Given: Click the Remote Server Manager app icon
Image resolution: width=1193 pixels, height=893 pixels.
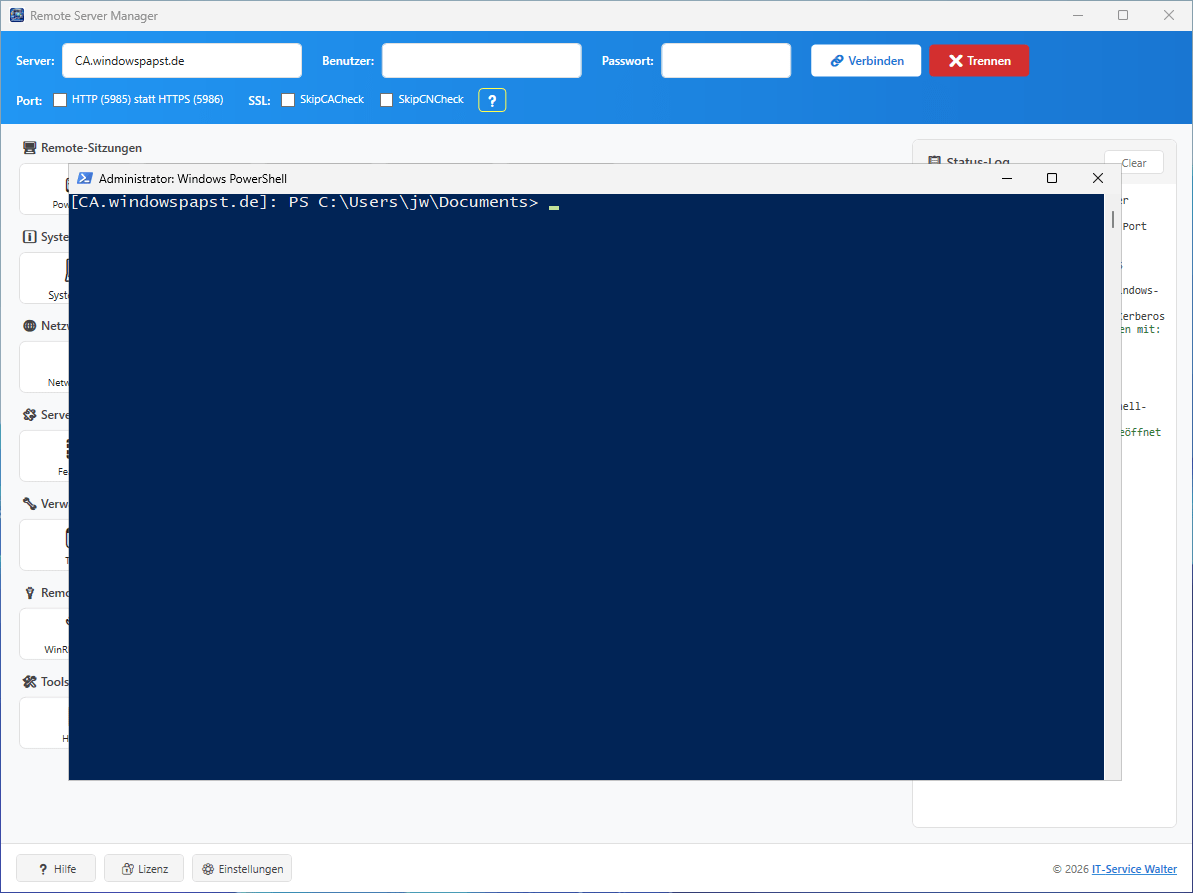Looking at the screenshot, I should pyautogui.click(x=17, y=16).
